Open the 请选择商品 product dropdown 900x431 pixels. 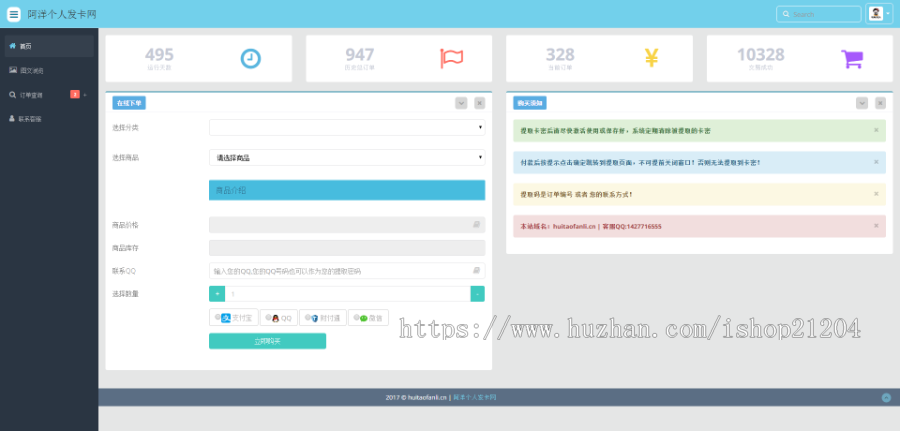click(347, 157)
